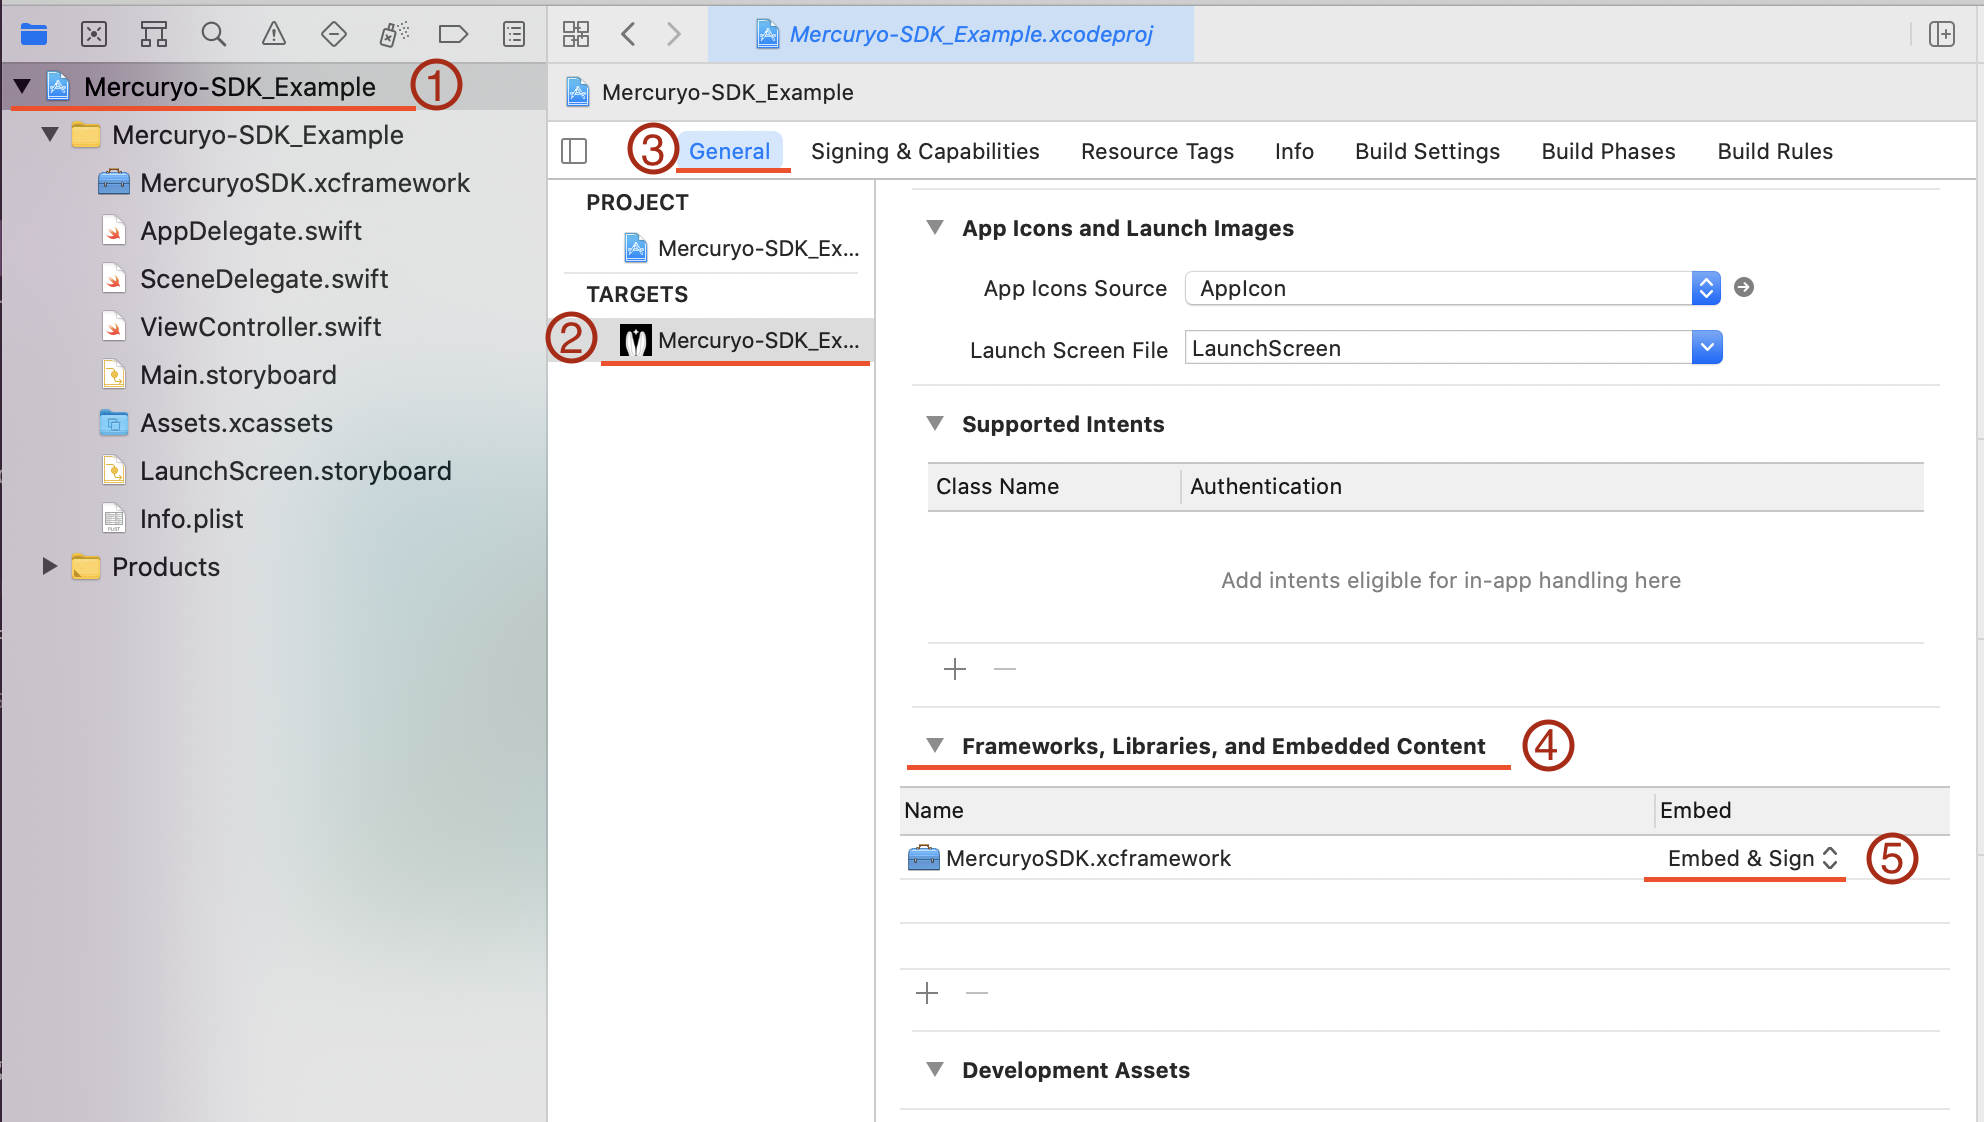Screen dimensions: 1984x1122
Task: Open the symbol navigator icon
Action: pos(153,34)
